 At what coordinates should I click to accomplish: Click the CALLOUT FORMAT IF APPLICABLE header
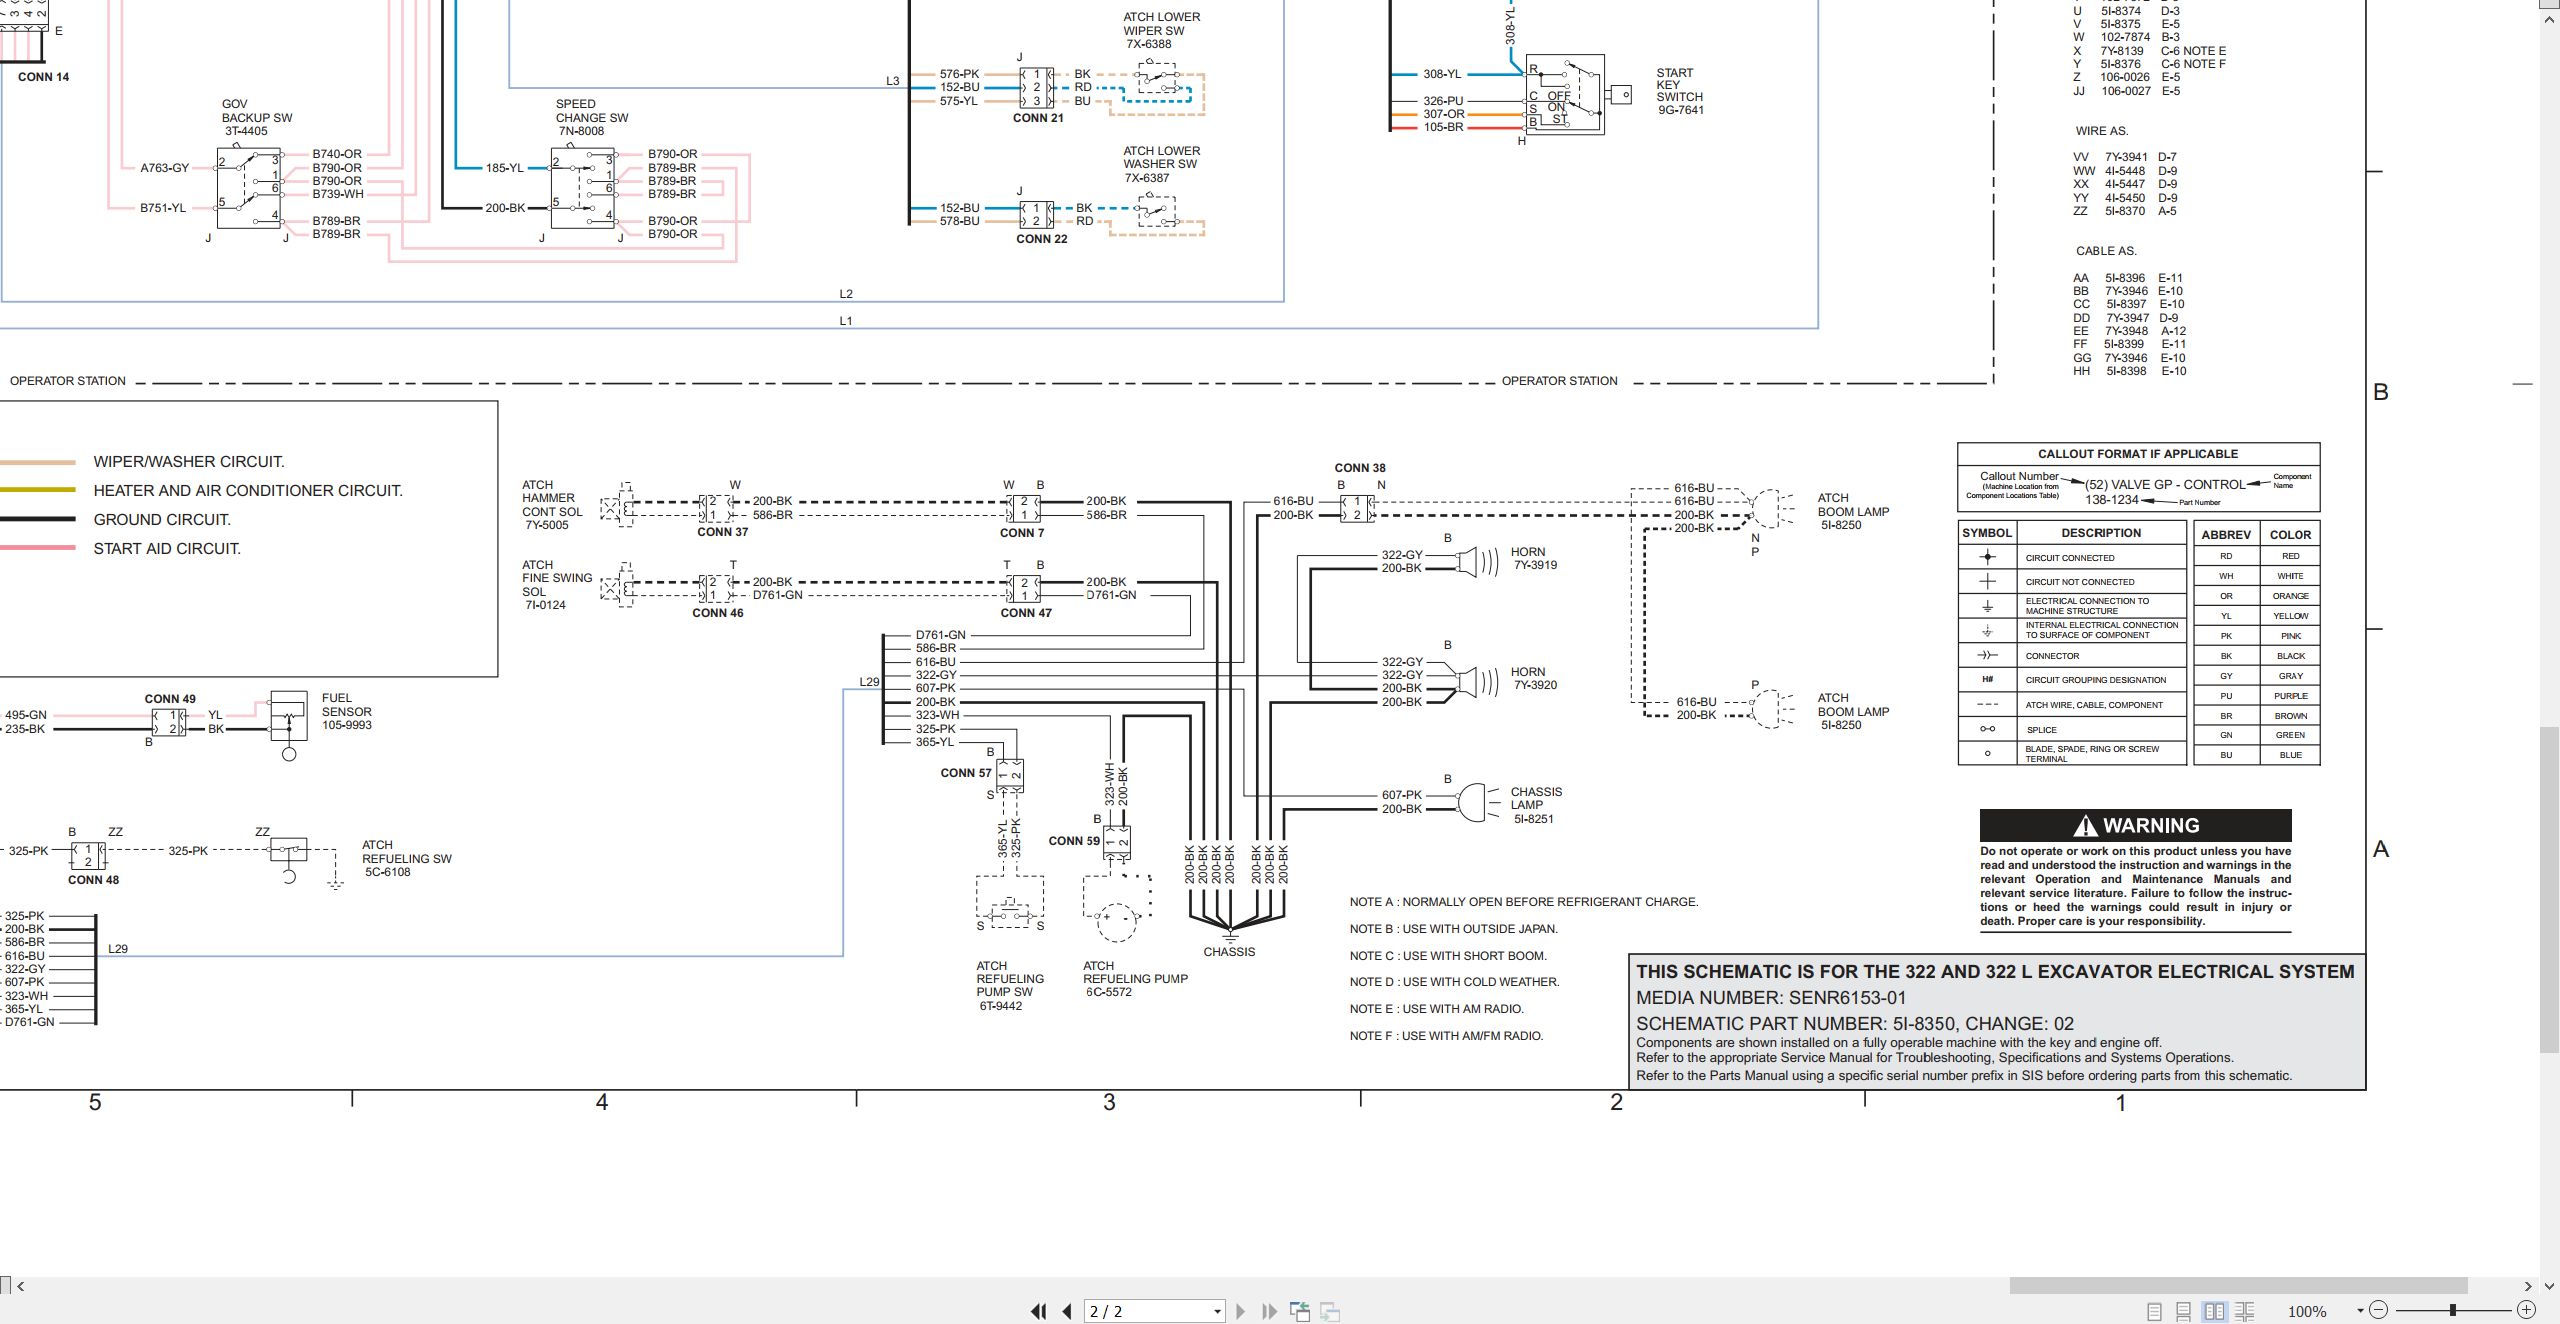pyautogui.click(x=2138, y=453)
